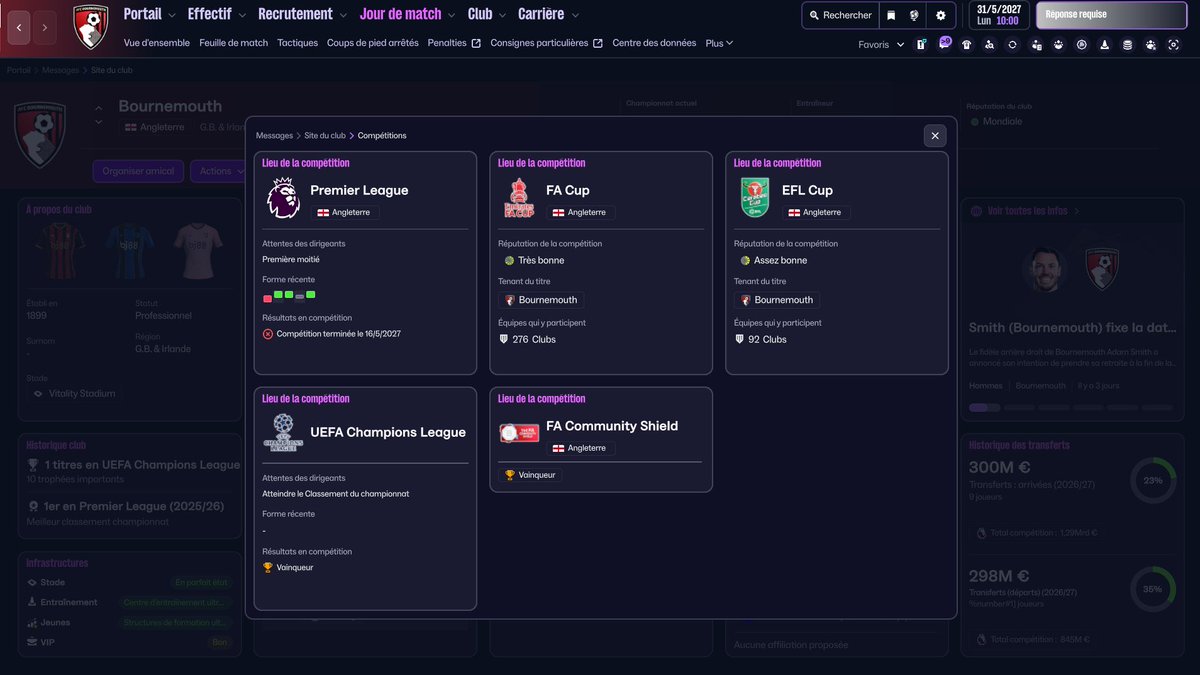The width and height of the screenshot is (1200, 675).
Task: Click Site du club in the dialog breadcrumb
Action: pyautogui.click(x=325, y=135)
